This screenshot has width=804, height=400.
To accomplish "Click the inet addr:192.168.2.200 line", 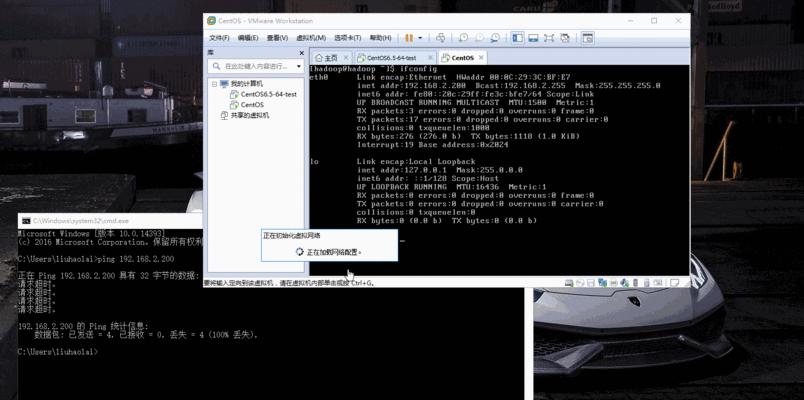I will (x=509, y=86).
